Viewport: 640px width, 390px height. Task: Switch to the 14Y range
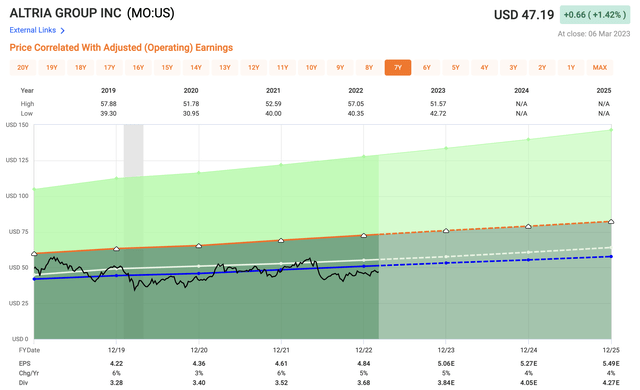click(x=196, y=67)
